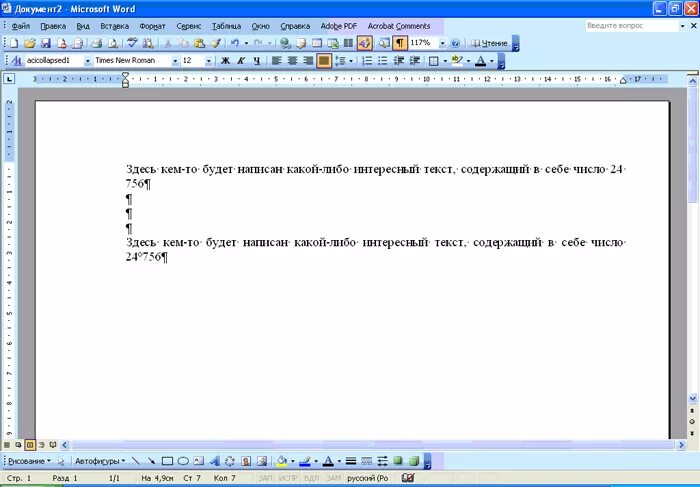This screenshot has width=700, height=487.
Task: Save the document with the diskette icon
Action: 46,43
